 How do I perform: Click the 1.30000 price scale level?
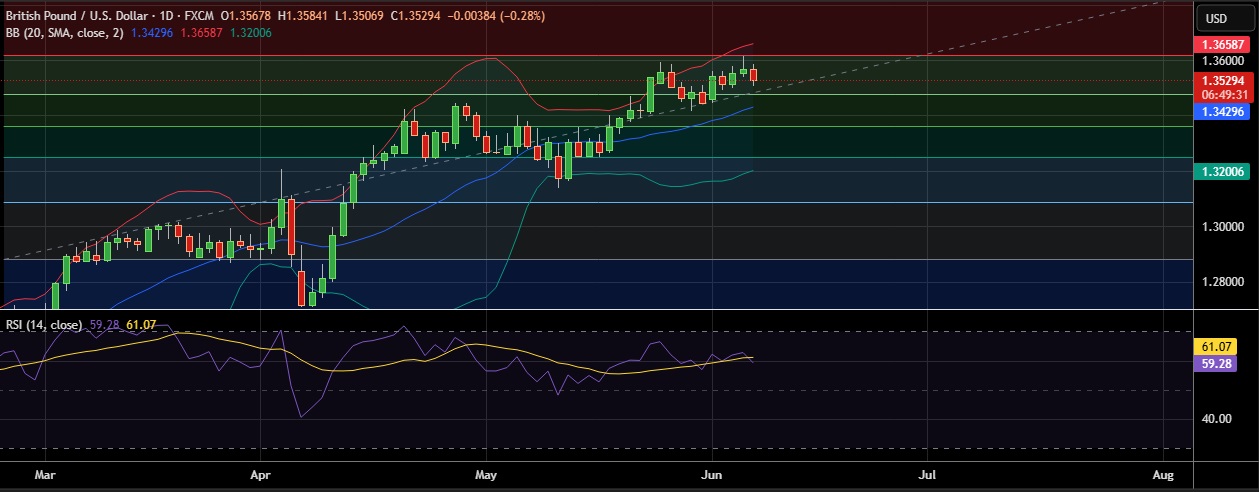1222,227
